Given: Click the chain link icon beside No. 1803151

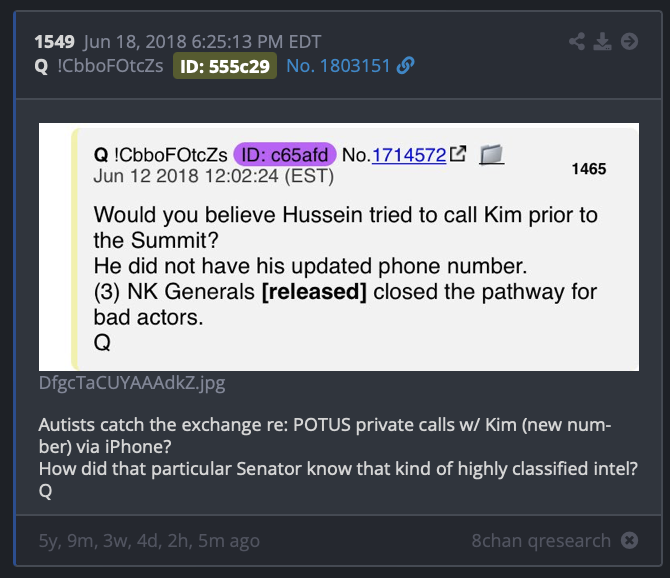Looking at the screenshot, I should click(x=406, y=66).
